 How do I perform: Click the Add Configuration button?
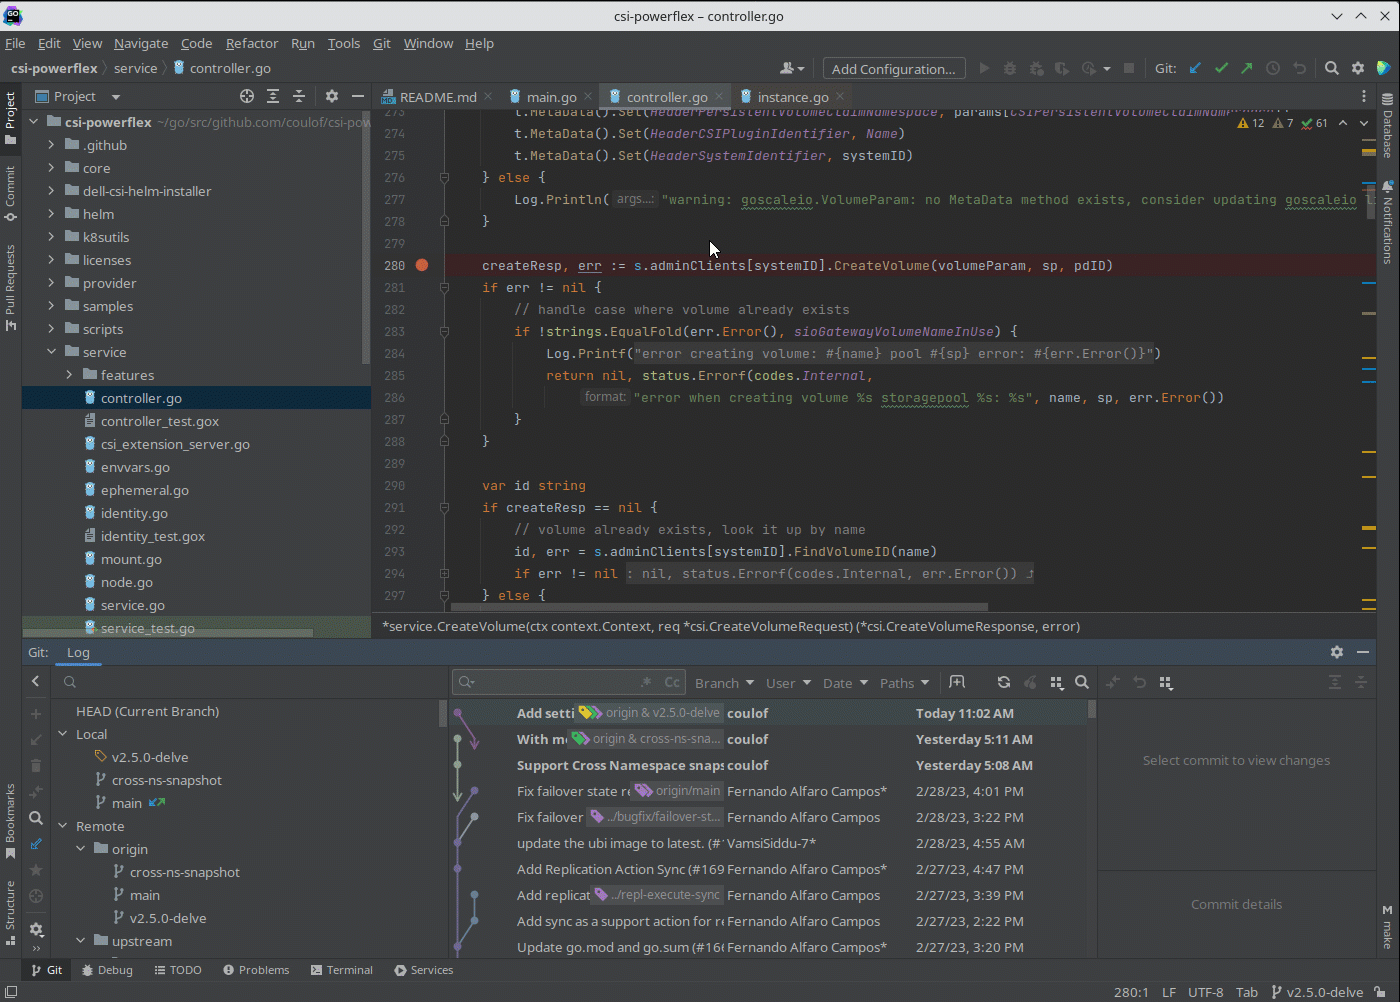tap(893, 68)
